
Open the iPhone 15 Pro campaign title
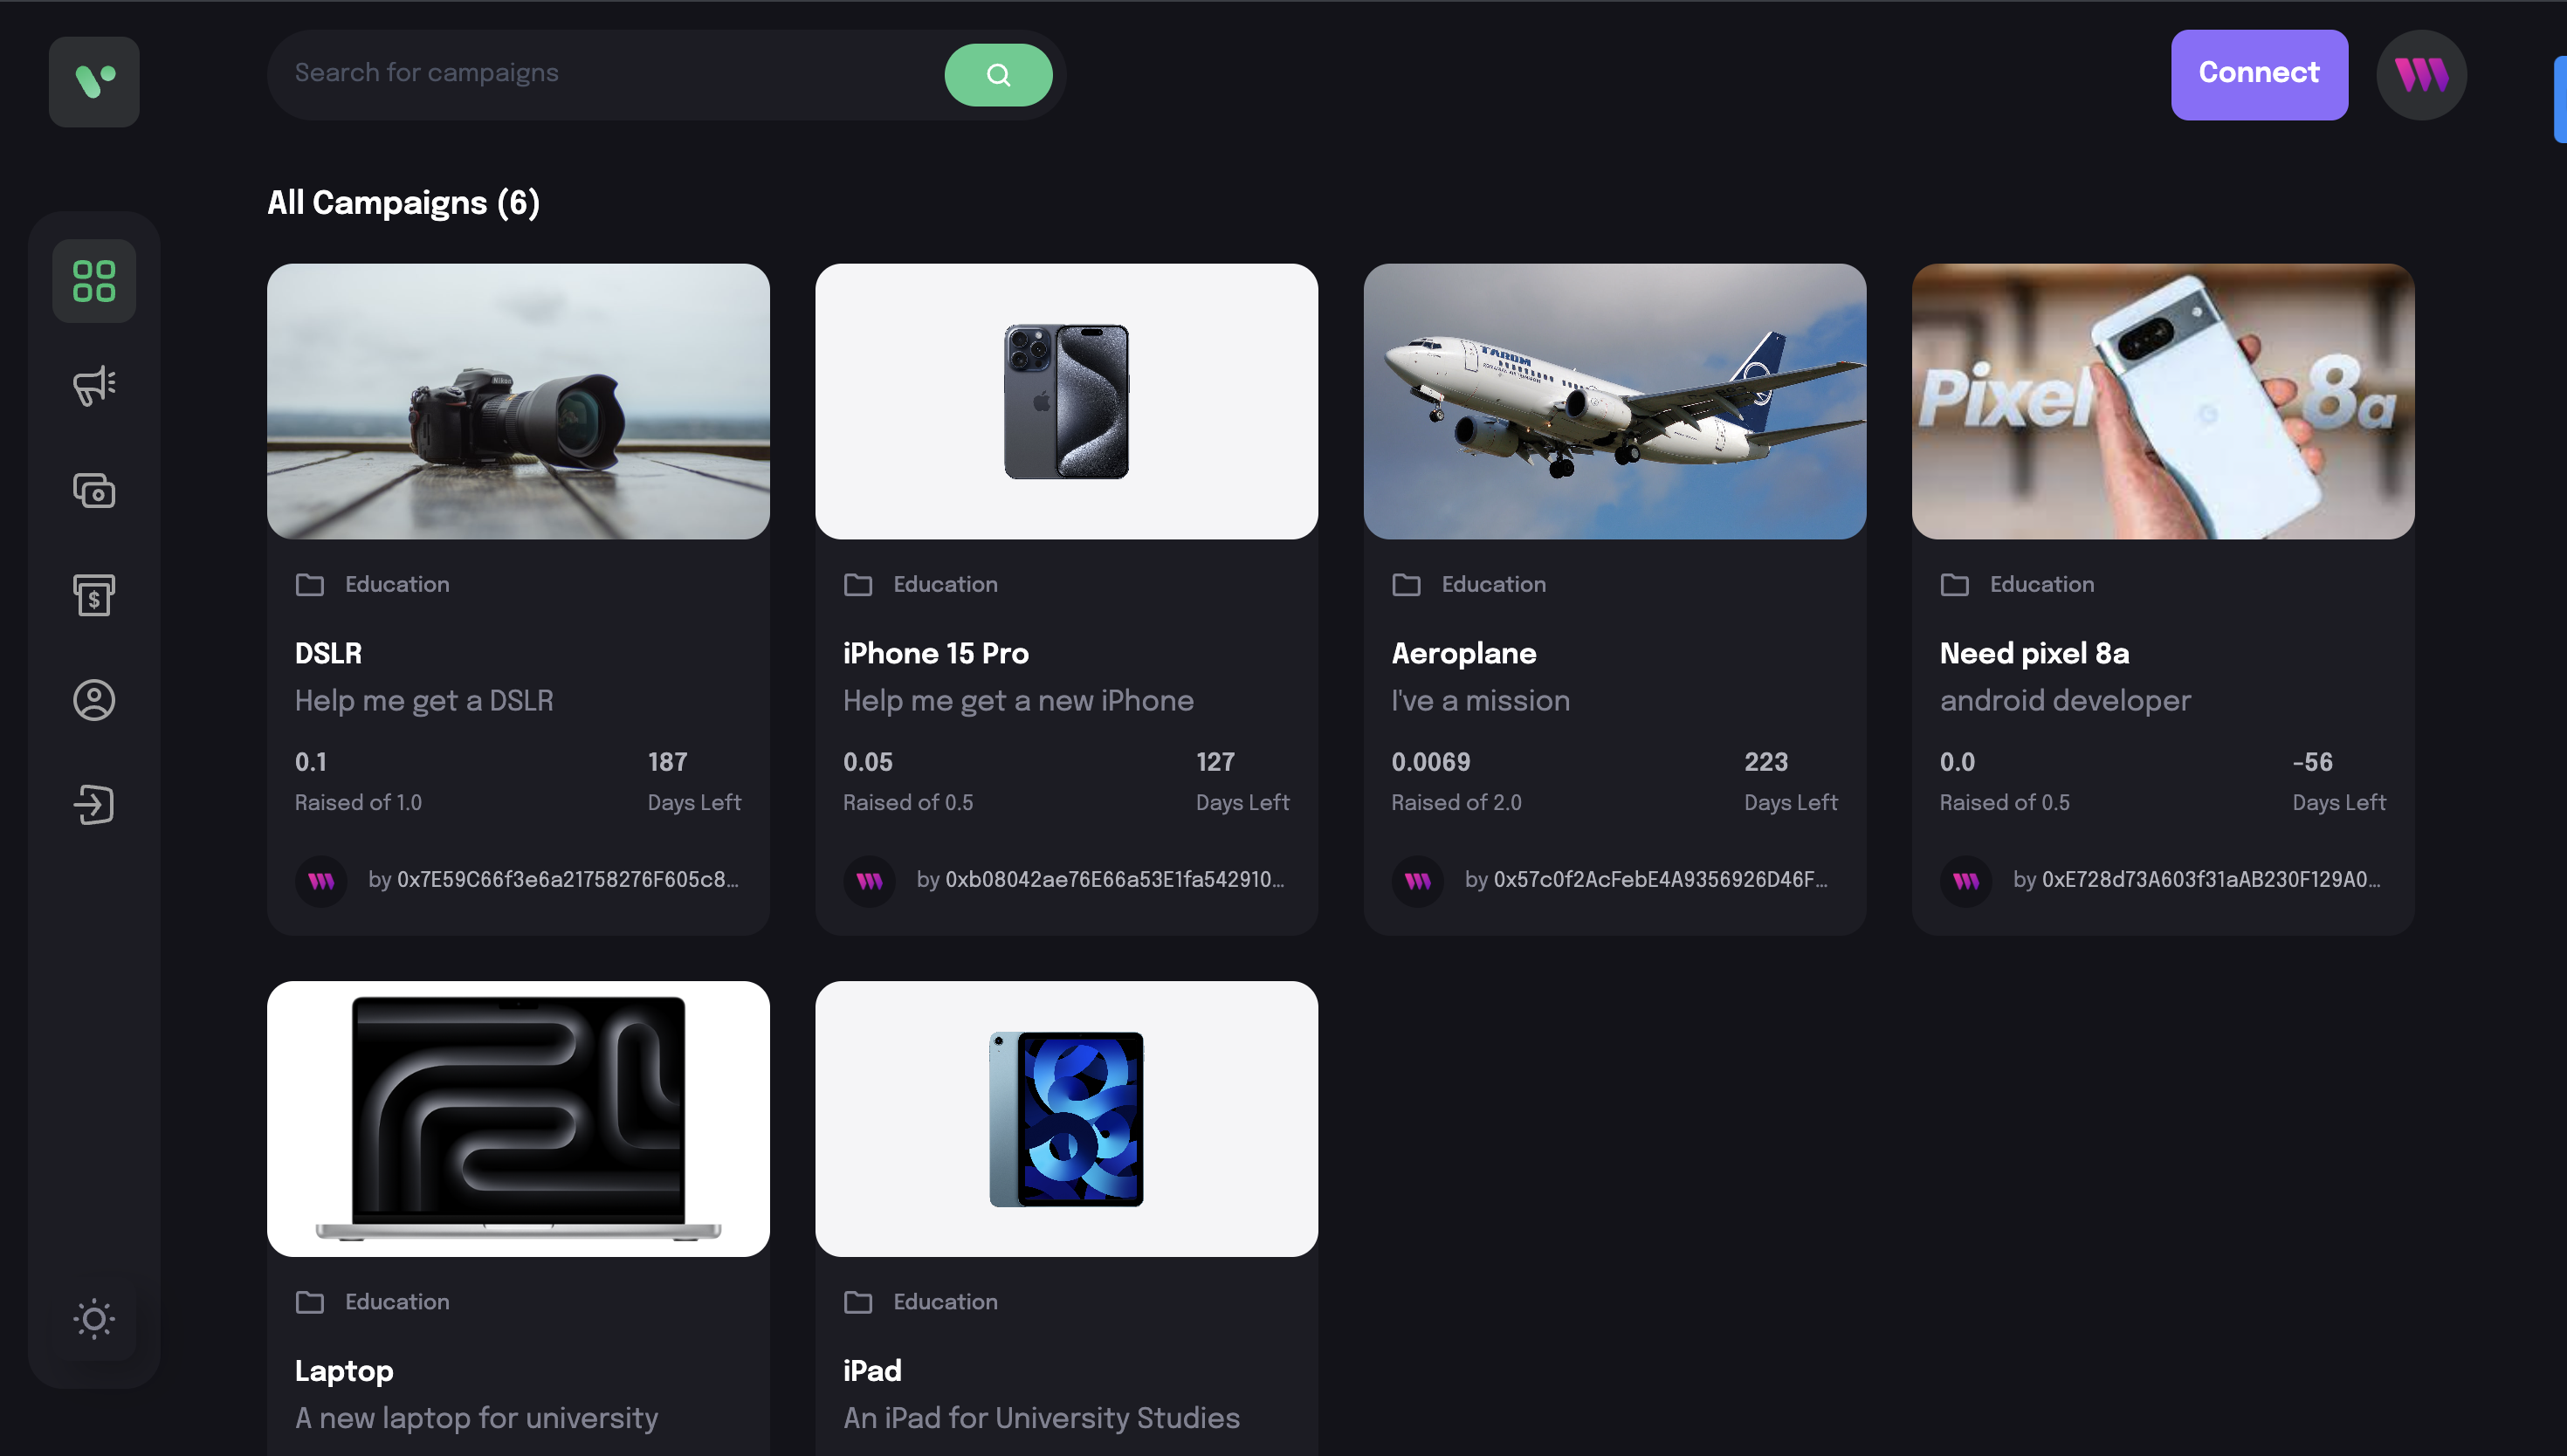pyautogui.click(x=935, y=653)
